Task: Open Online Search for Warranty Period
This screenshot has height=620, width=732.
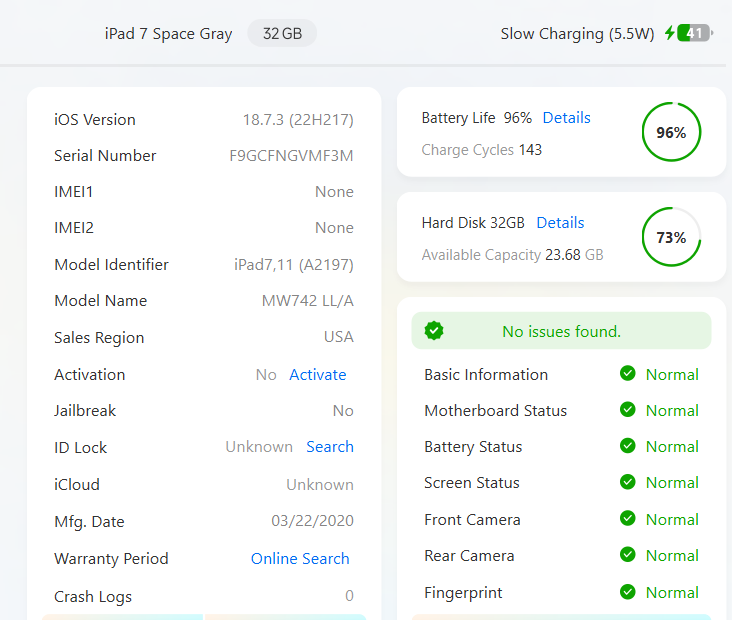Action: (300, 558)
